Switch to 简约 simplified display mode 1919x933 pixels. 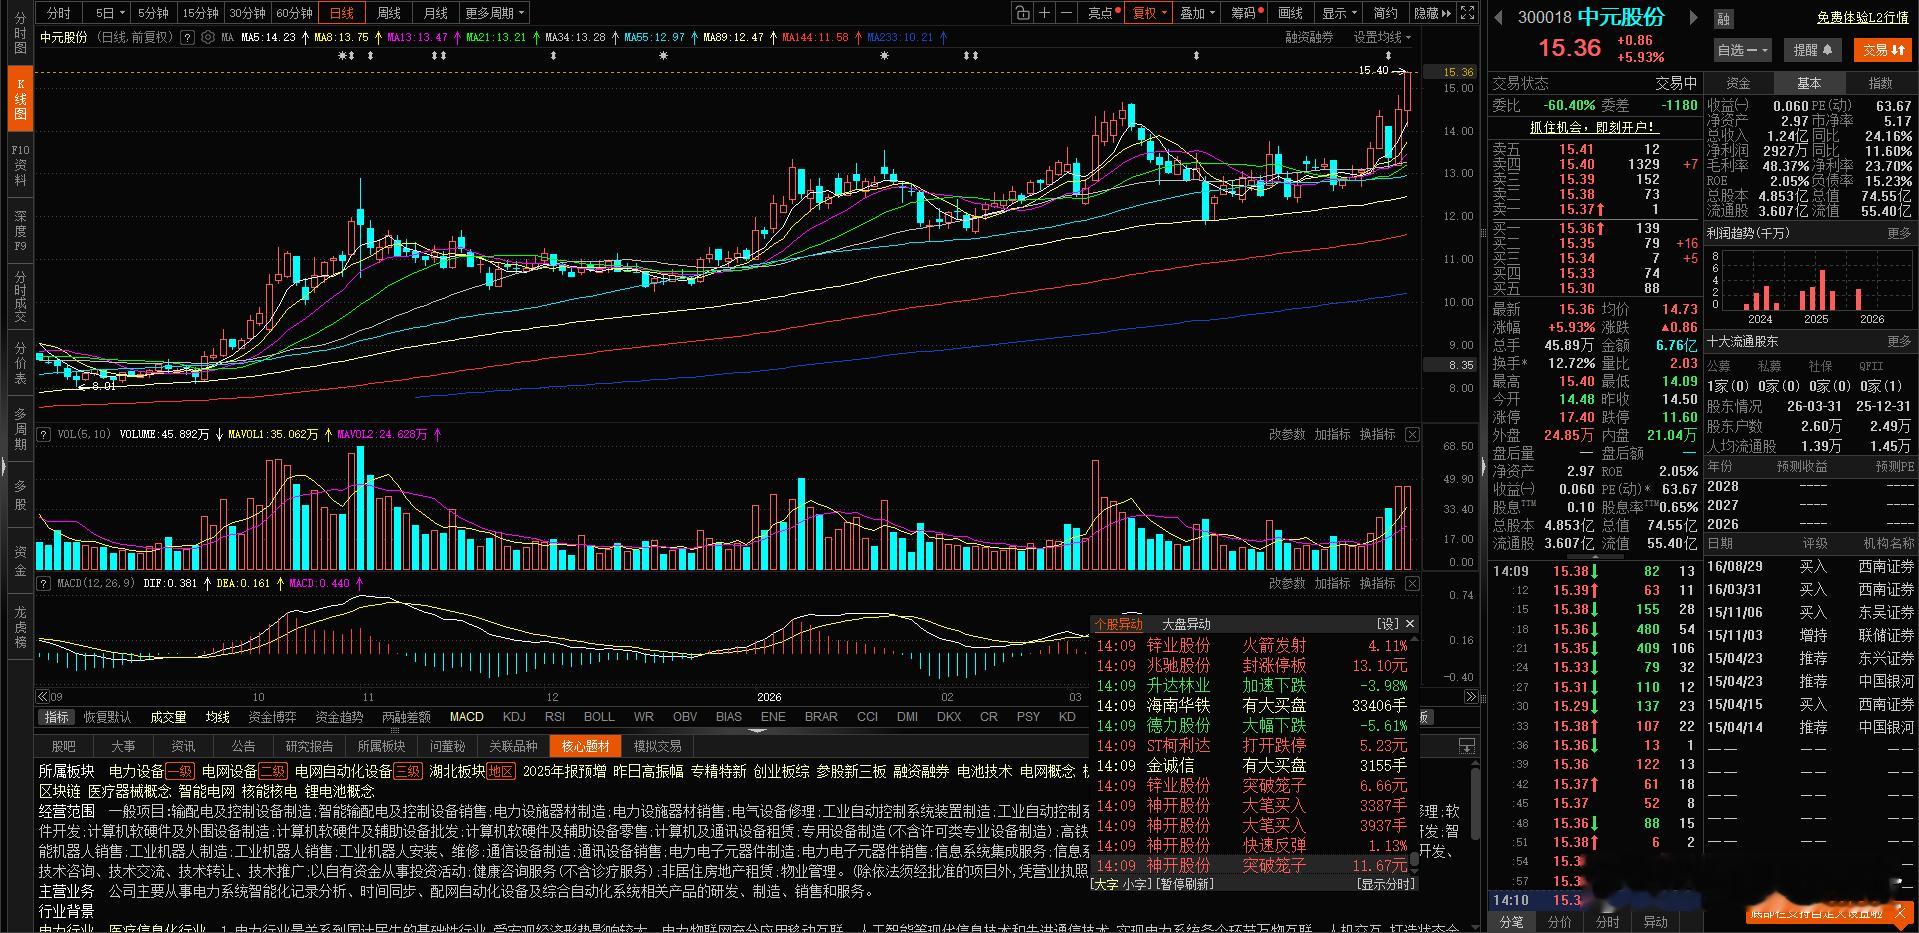[1386, 13]
